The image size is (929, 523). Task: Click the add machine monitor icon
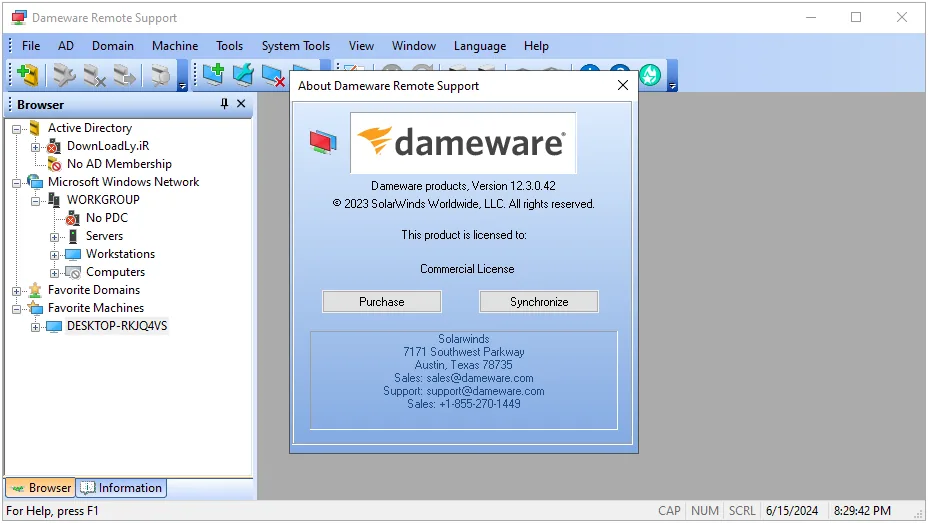(x=213, y=75)
